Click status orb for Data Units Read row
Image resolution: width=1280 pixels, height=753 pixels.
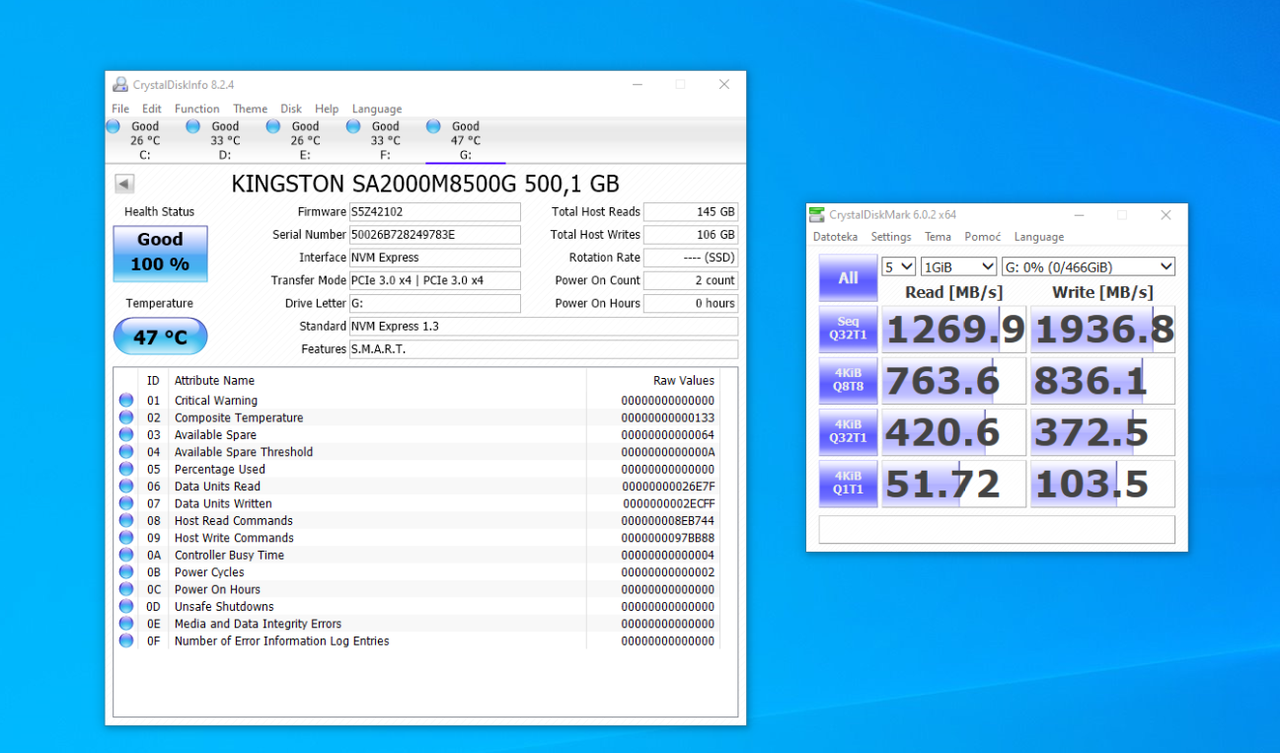(126, 486)
